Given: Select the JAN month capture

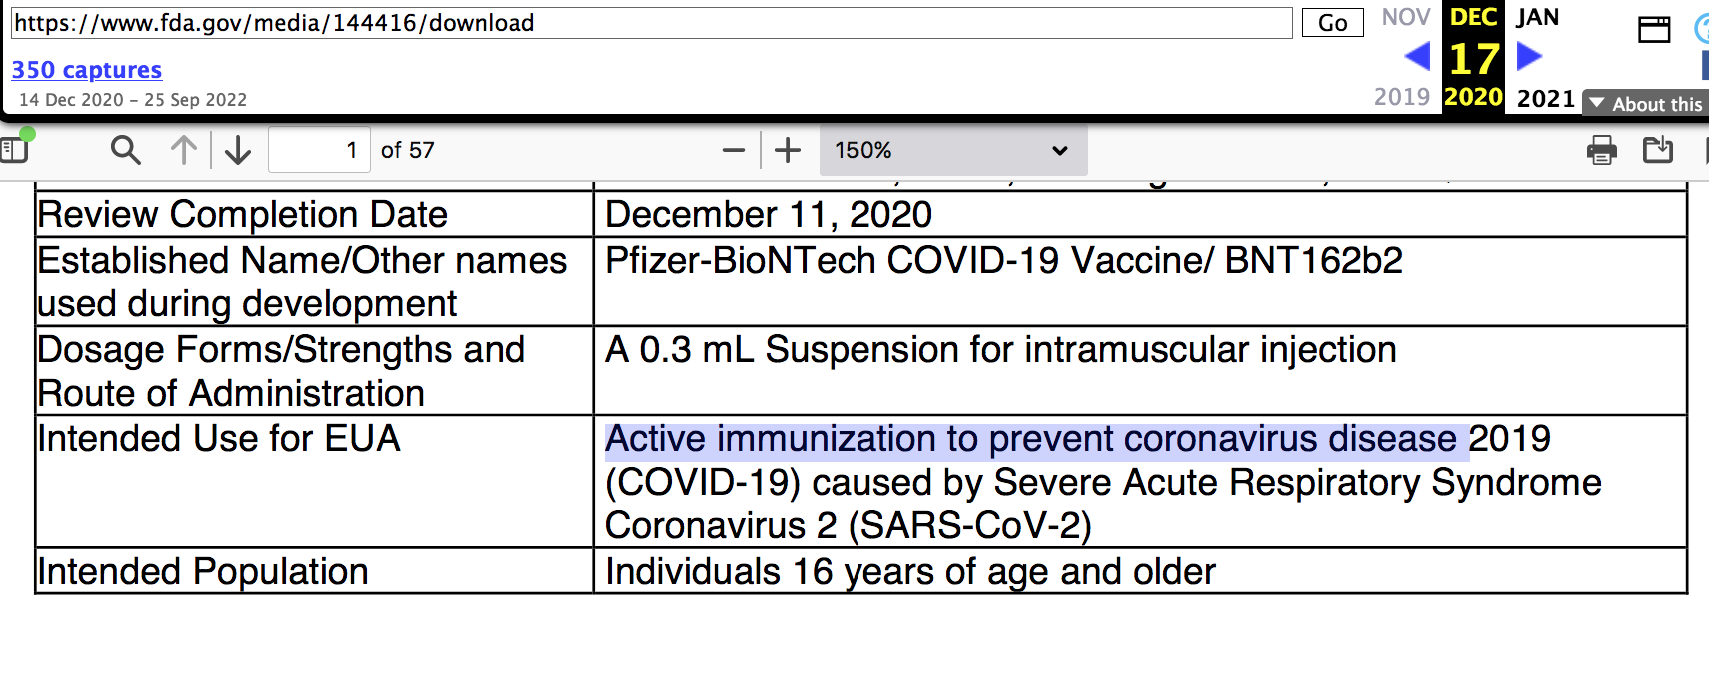Looking at the screenshot, I should [x=1537, y=17].
